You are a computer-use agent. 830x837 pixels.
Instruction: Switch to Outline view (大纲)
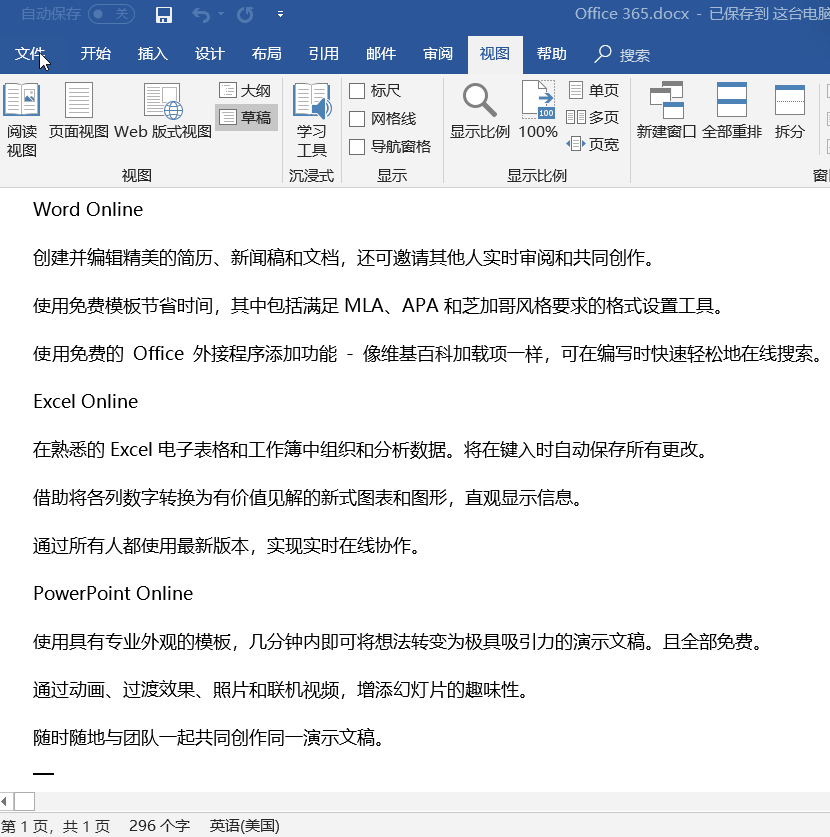[x=245, y=90]
